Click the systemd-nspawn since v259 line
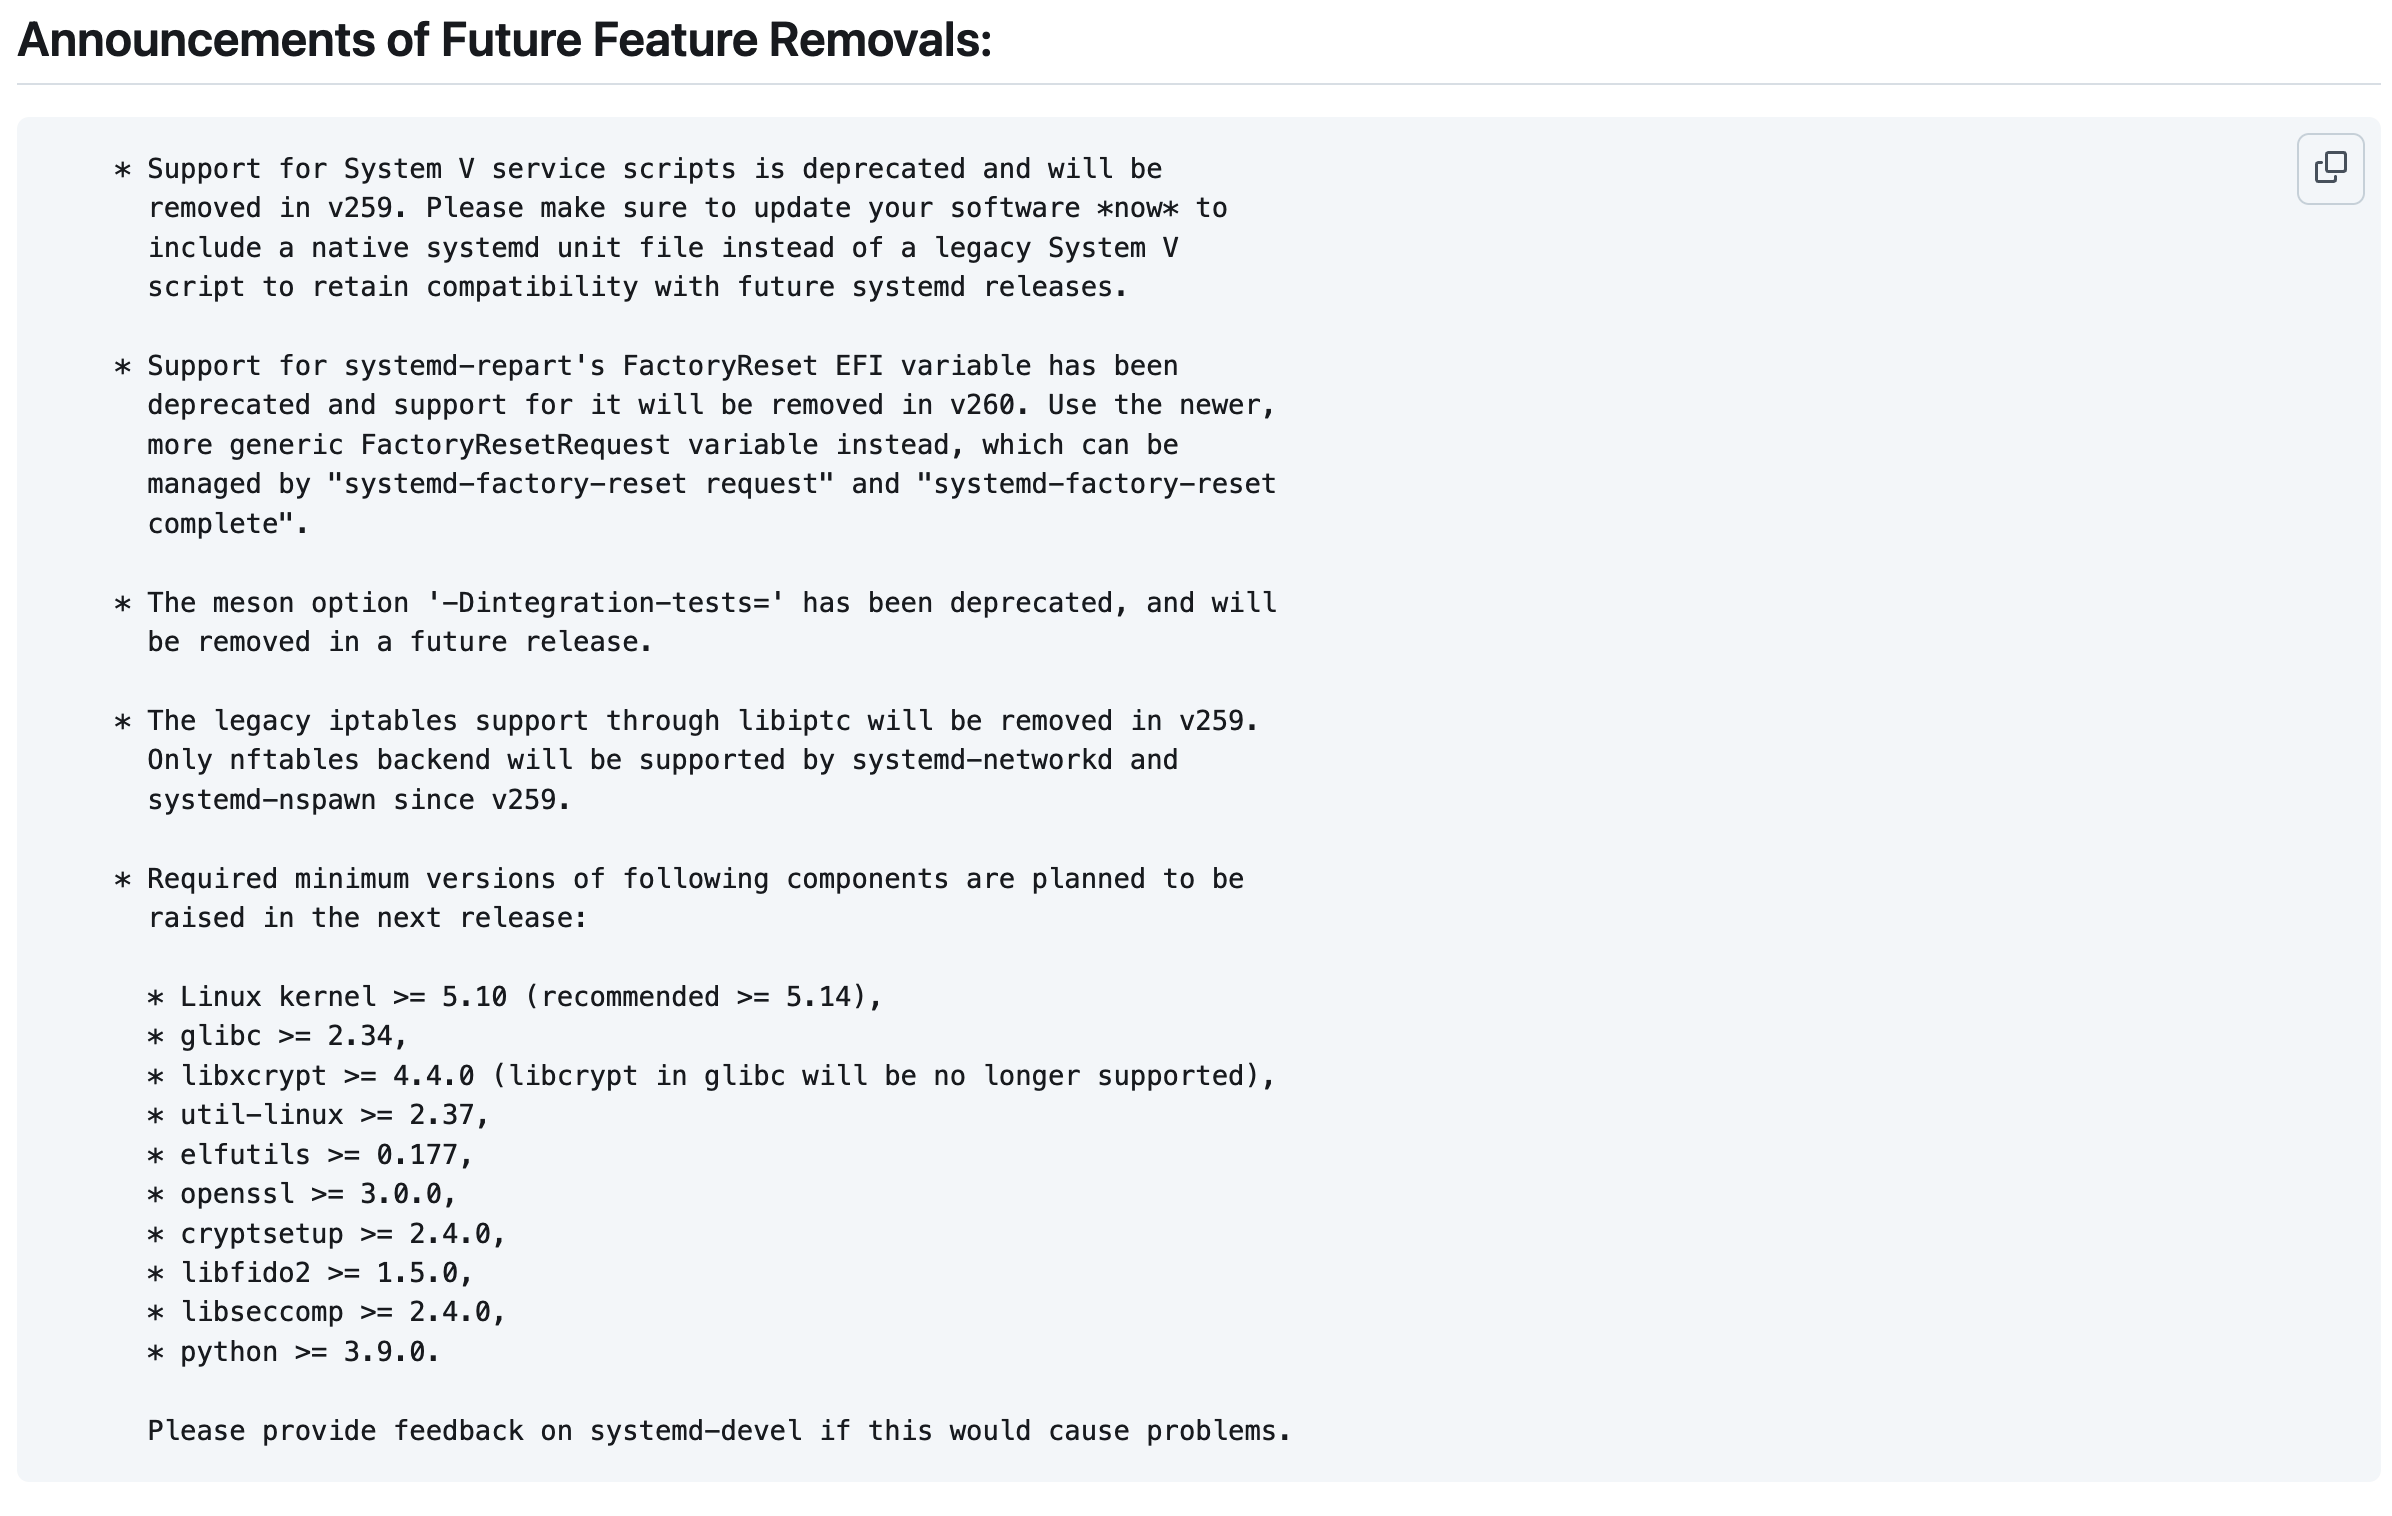This screenshot has width=2392, height=1516. [x=358, y=800]
